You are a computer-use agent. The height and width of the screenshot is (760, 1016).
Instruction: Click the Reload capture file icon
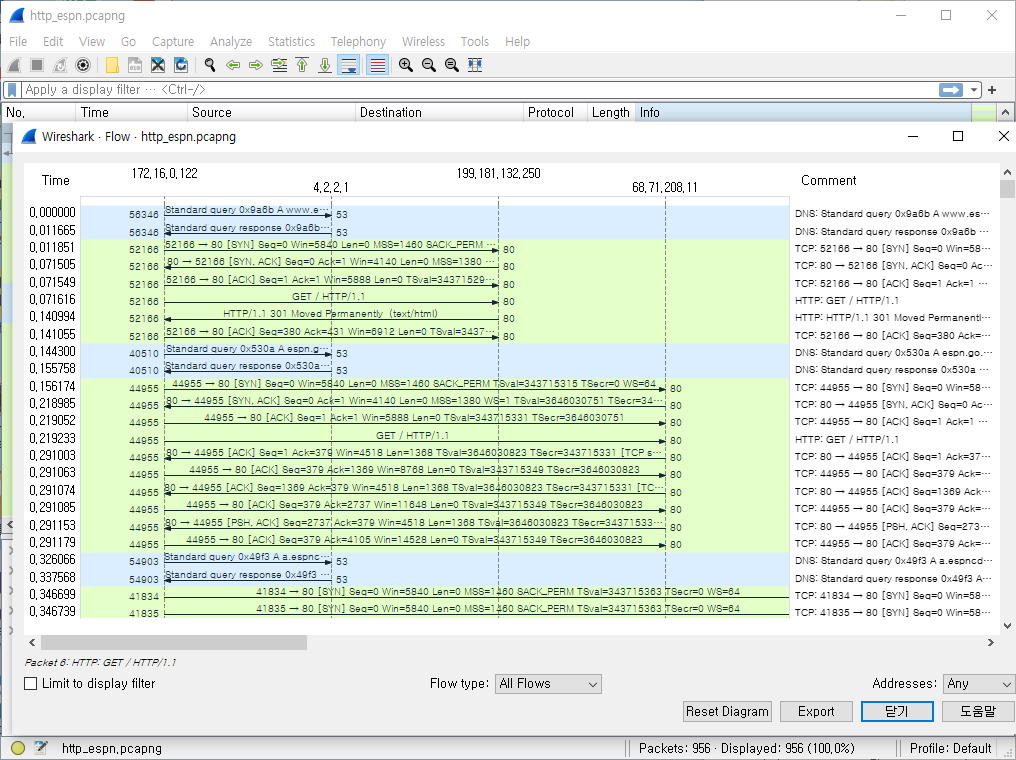coord(181,65)
